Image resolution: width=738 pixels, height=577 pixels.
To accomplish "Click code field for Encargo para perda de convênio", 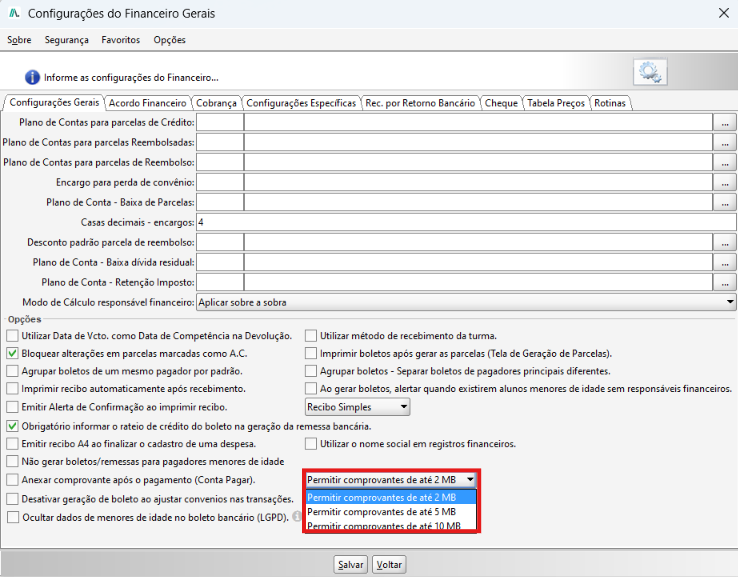I will click(220, 183).
